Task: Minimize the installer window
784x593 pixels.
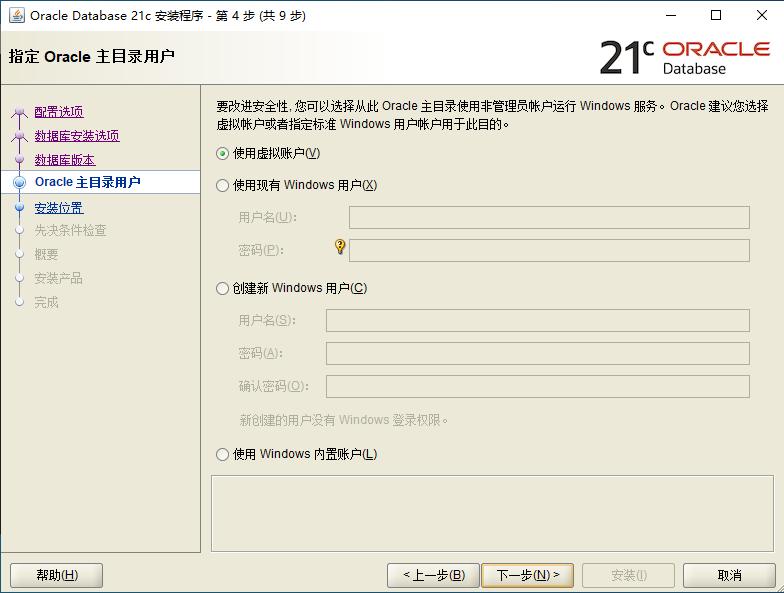Action: click(x=671, y=16)
